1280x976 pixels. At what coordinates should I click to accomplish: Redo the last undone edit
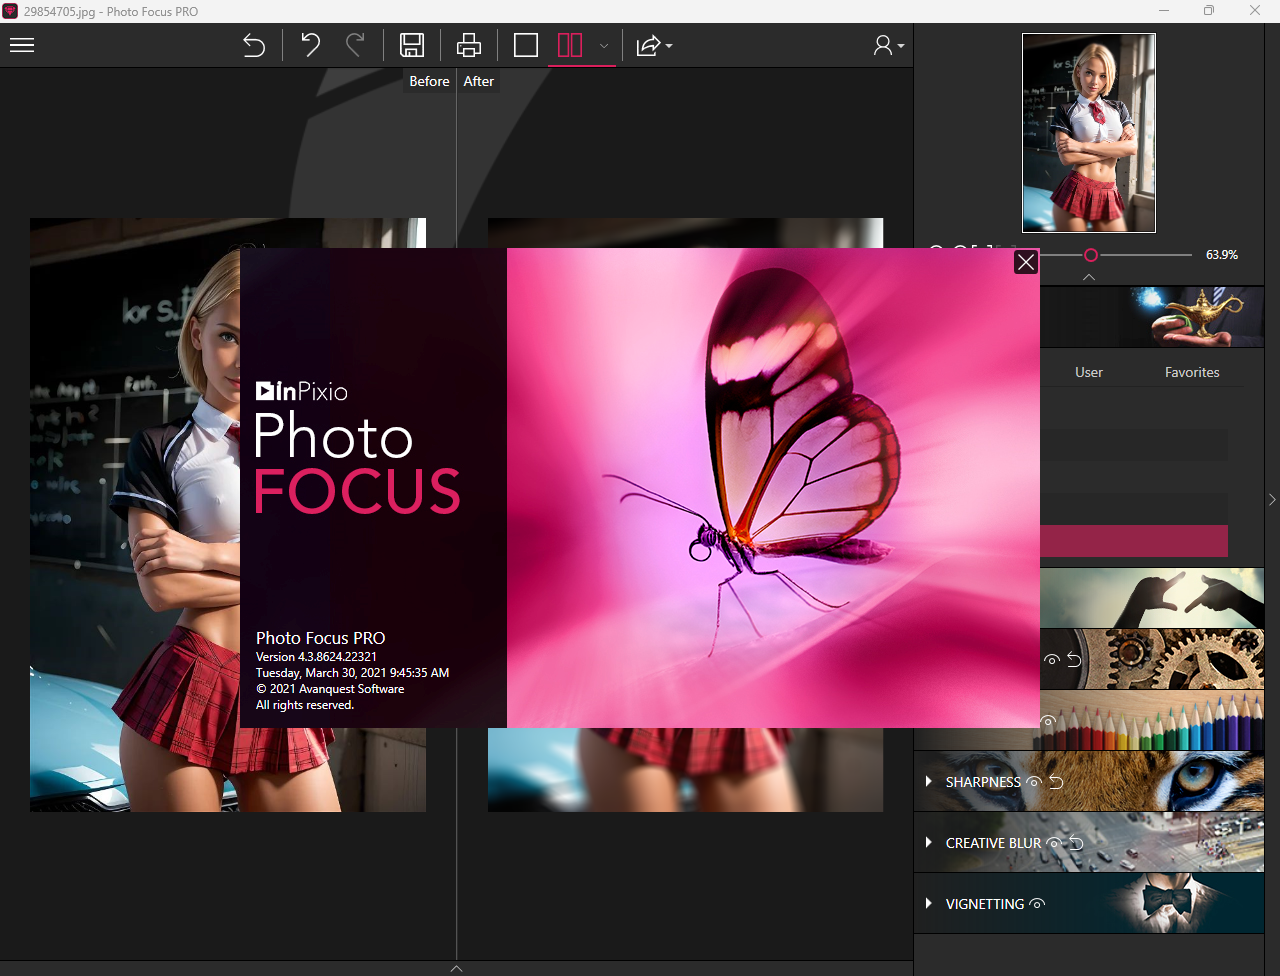[x=355, y=45]
